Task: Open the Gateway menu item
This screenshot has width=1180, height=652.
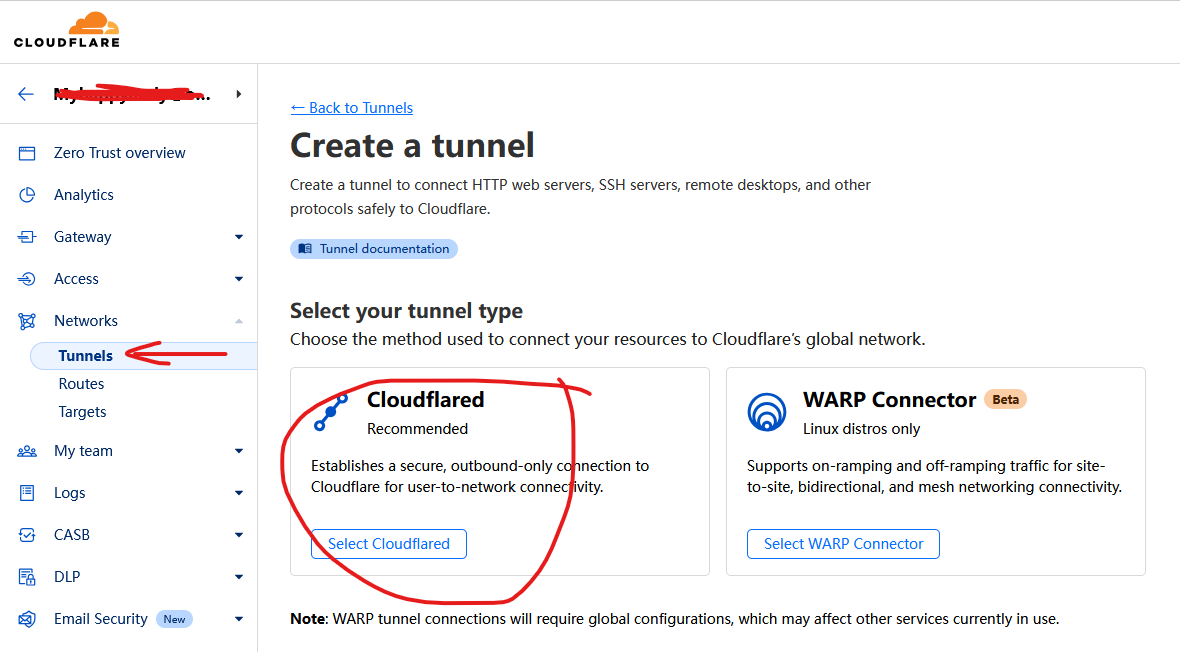Action: (83, 237)
